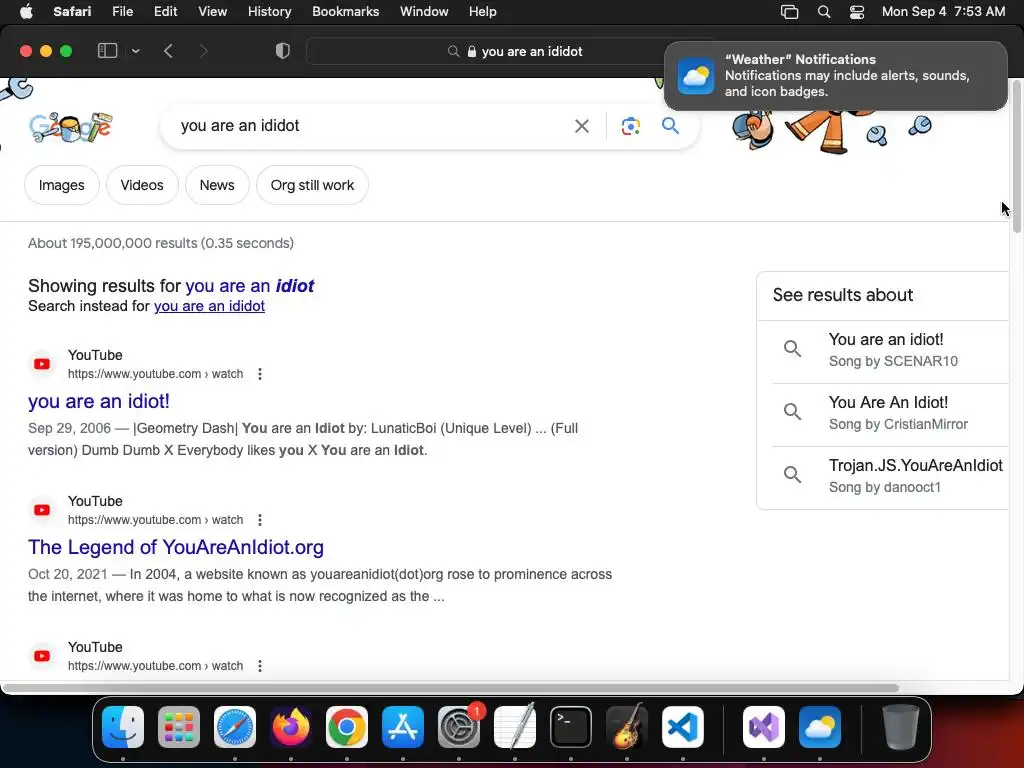Click the magnifier search button

[670, 125]
